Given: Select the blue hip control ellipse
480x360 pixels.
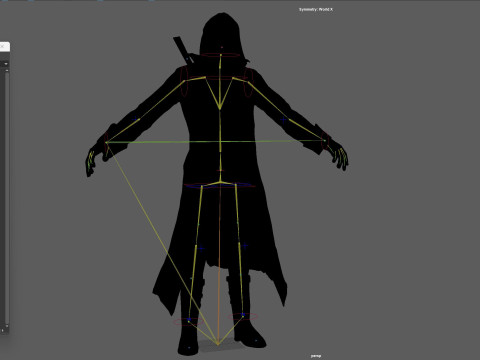Looking at the screenshot, I should [219, 185].
